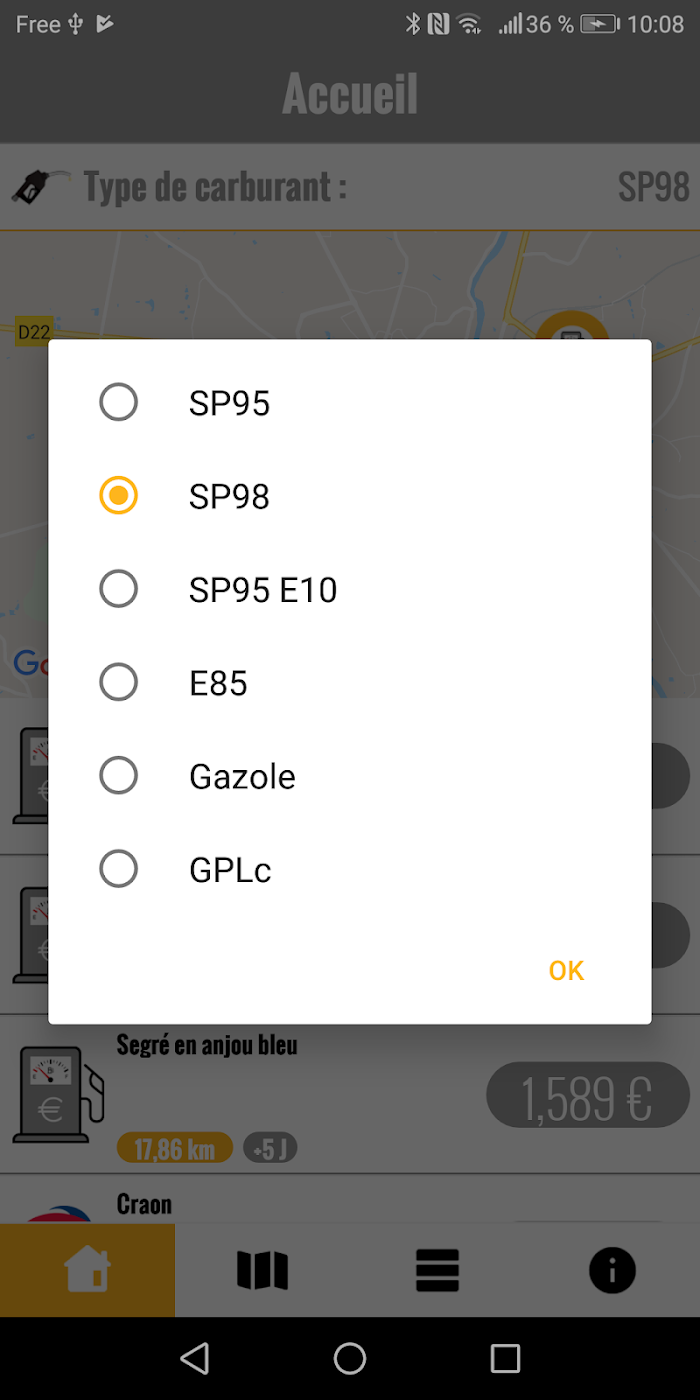Tap Android home circle button
This screenshot has height=1400, width=700.
point(350,1358)
